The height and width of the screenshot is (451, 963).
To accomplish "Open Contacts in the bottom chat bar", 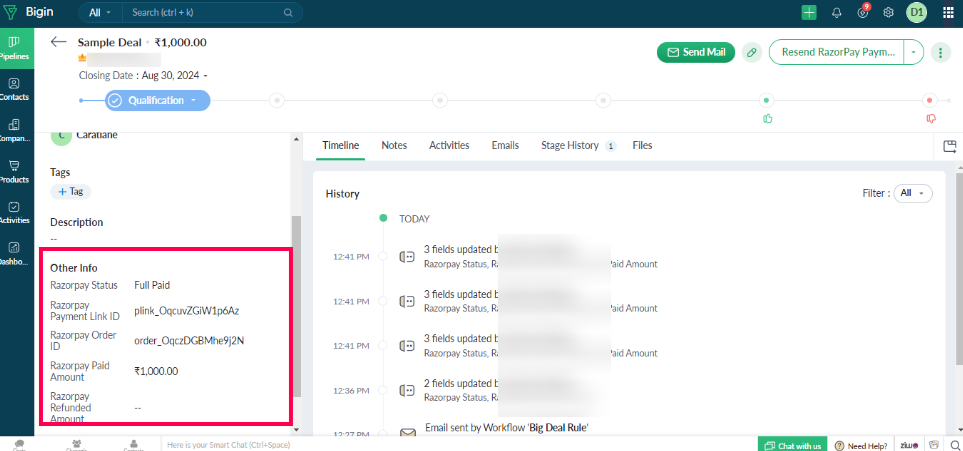I will 133,444.
